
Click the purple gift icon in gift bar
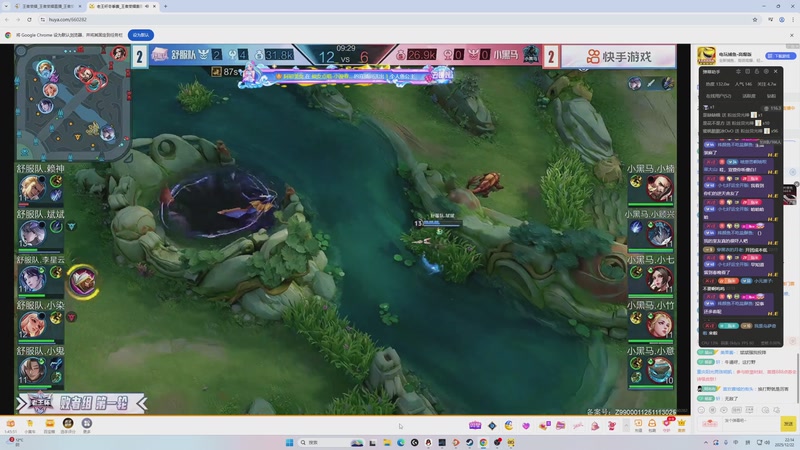click(x=475, y=424)
